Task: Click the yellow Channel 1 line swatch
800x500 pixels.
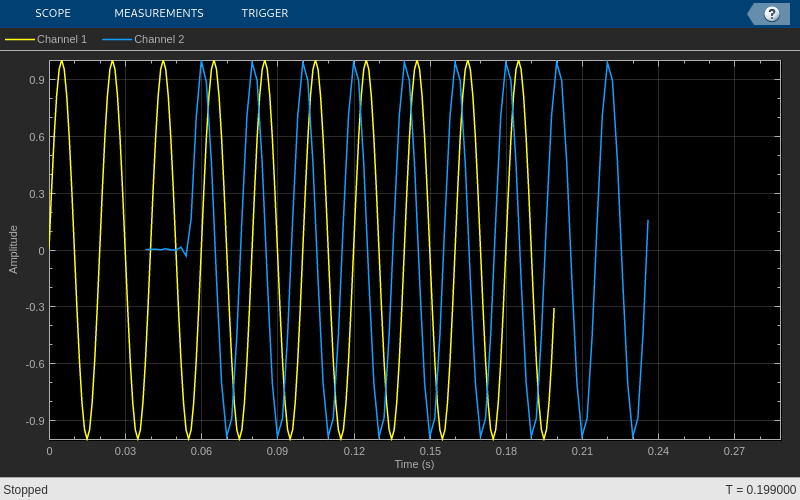Action: [x=20, y=39]
